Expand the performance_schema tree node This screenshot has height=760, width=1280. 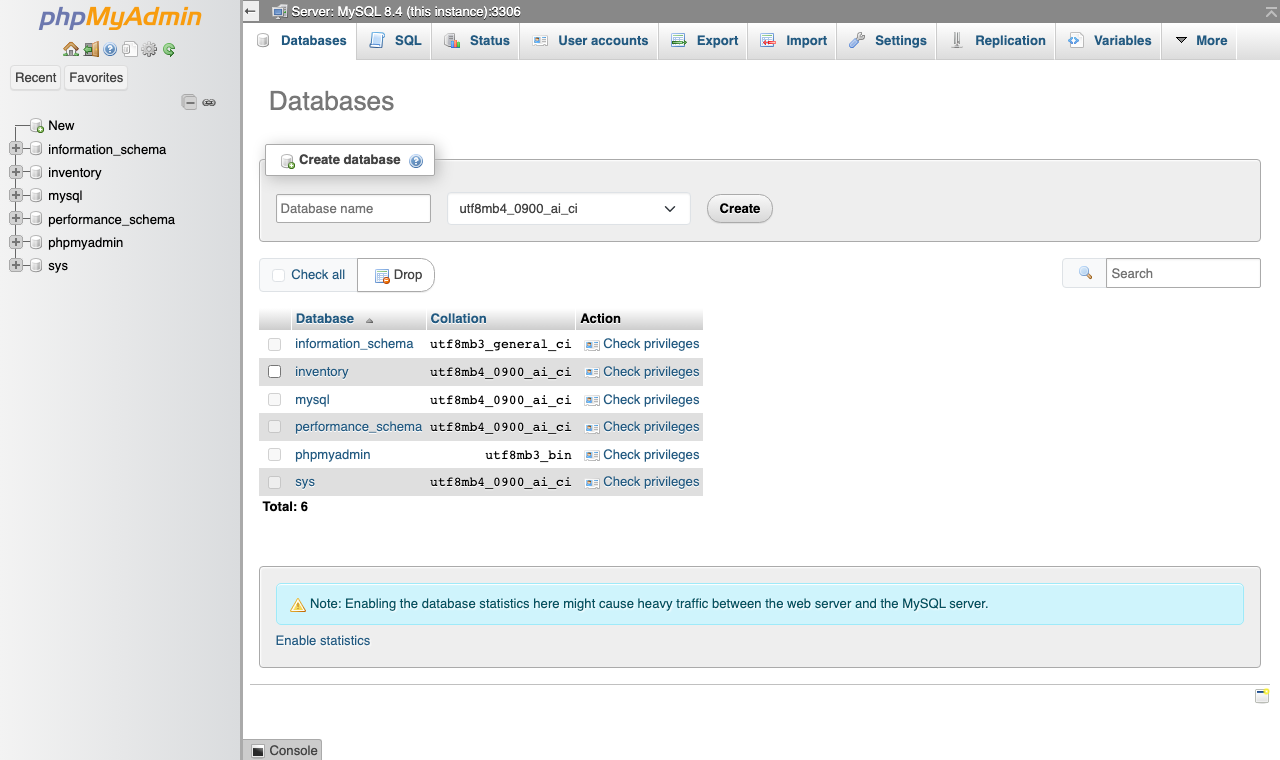[x=15, y=219]
